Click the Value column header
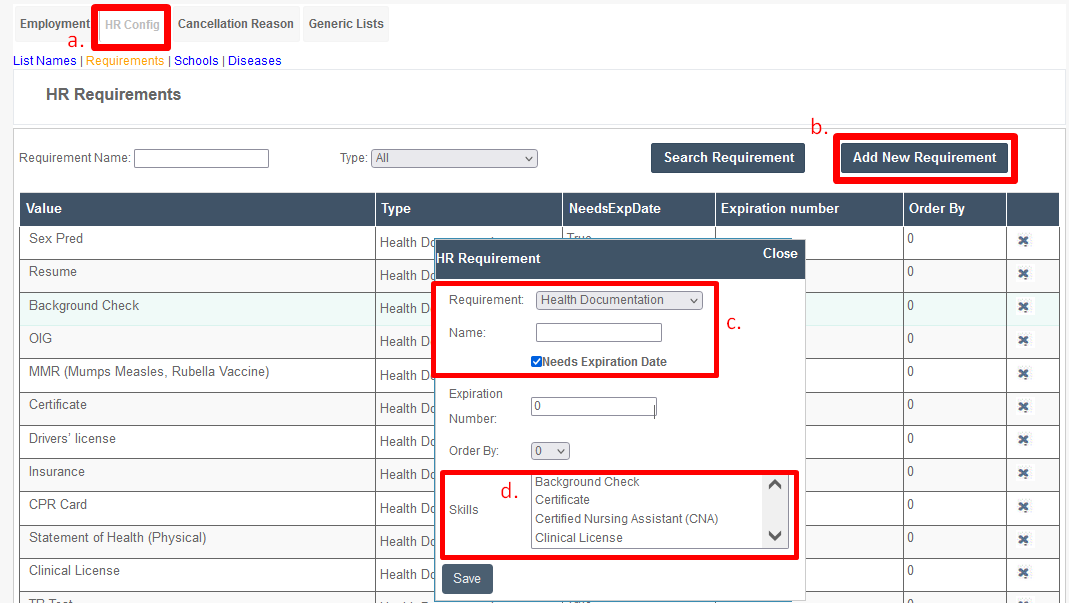This screenshot has height=603, width=1069. click(x=198, y=209)
